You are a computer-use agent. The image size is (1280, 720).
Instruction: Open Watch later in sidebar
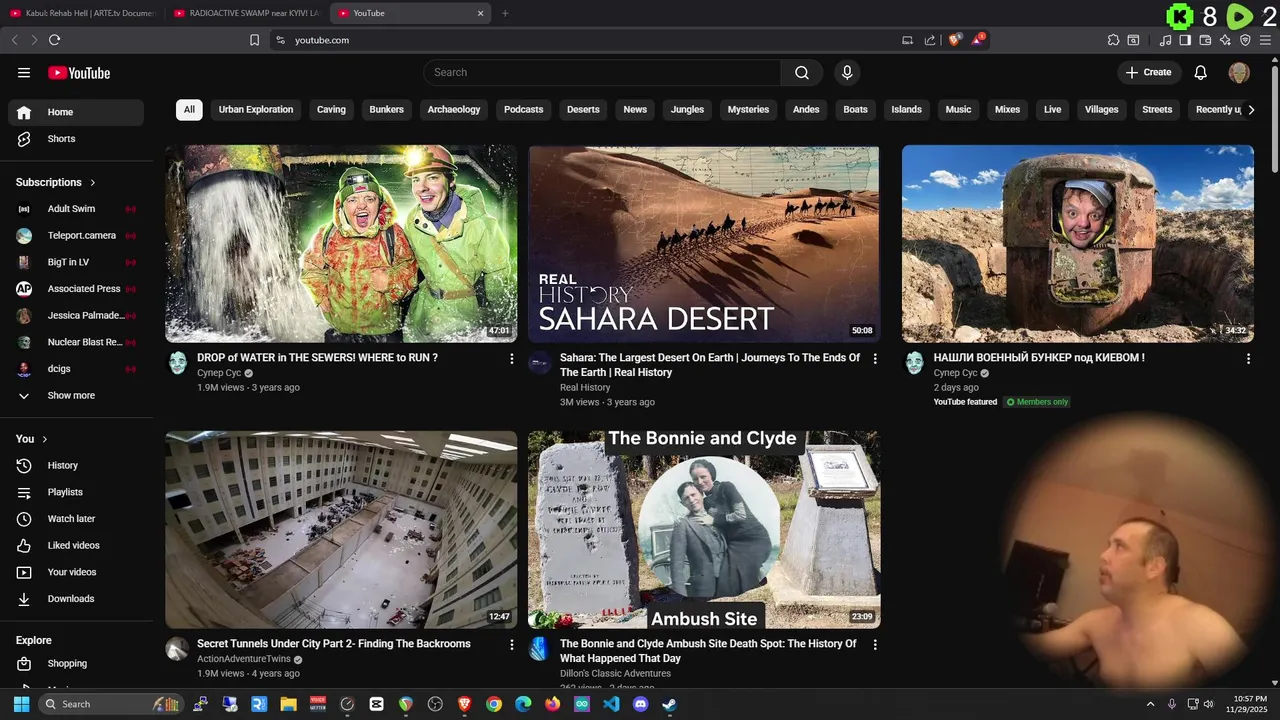pyautogui.click(x=76, y=519)
